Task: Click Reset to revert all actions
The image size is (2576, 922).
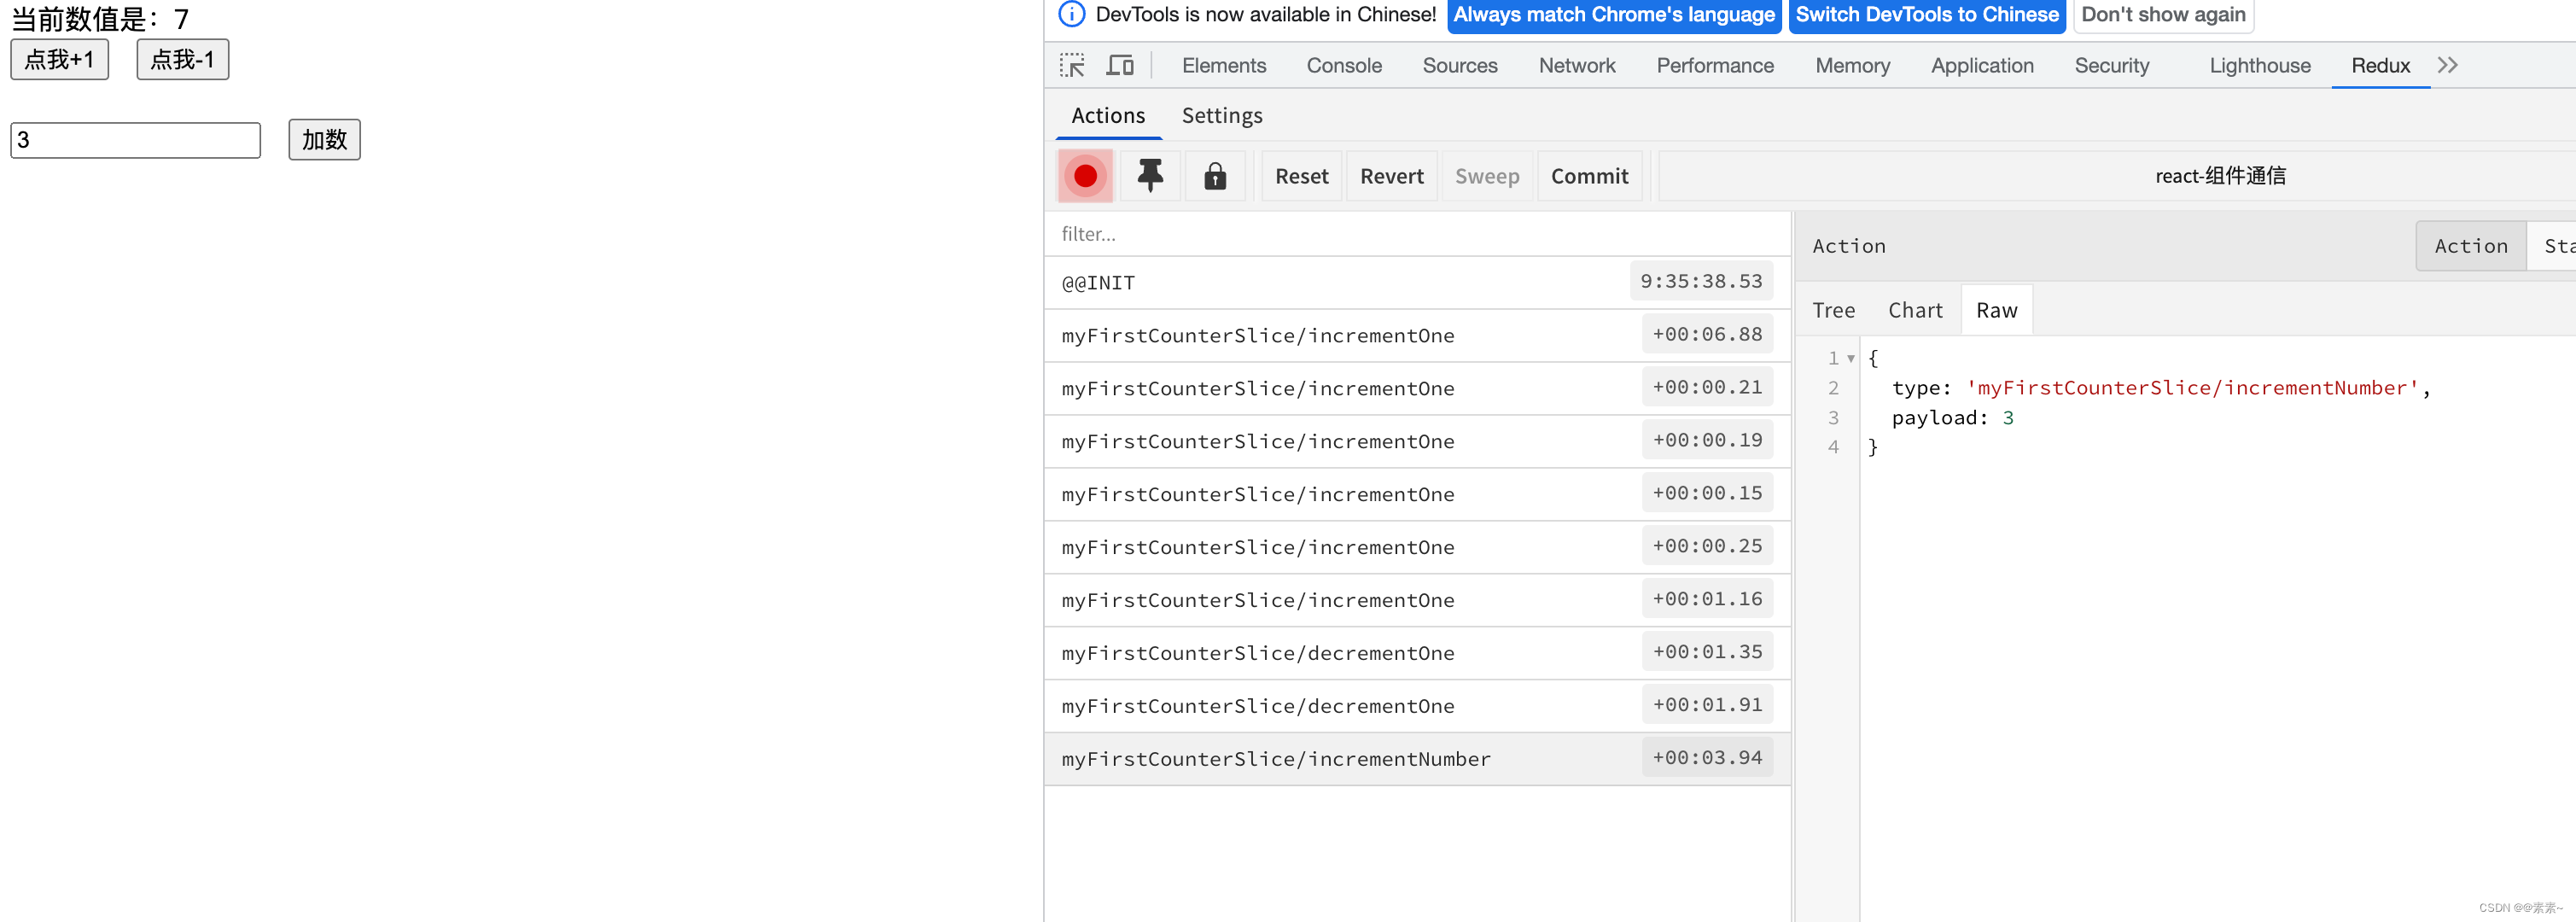Action: click(1301, 174)
